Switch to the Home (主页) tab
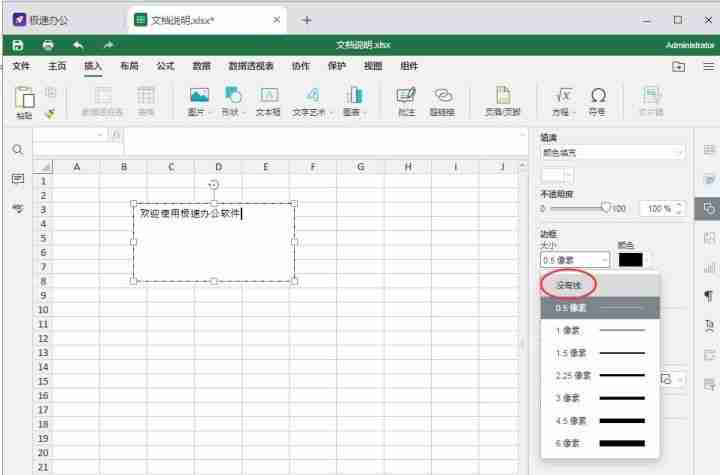Viewport: 720px width, 475px height. 57,66
